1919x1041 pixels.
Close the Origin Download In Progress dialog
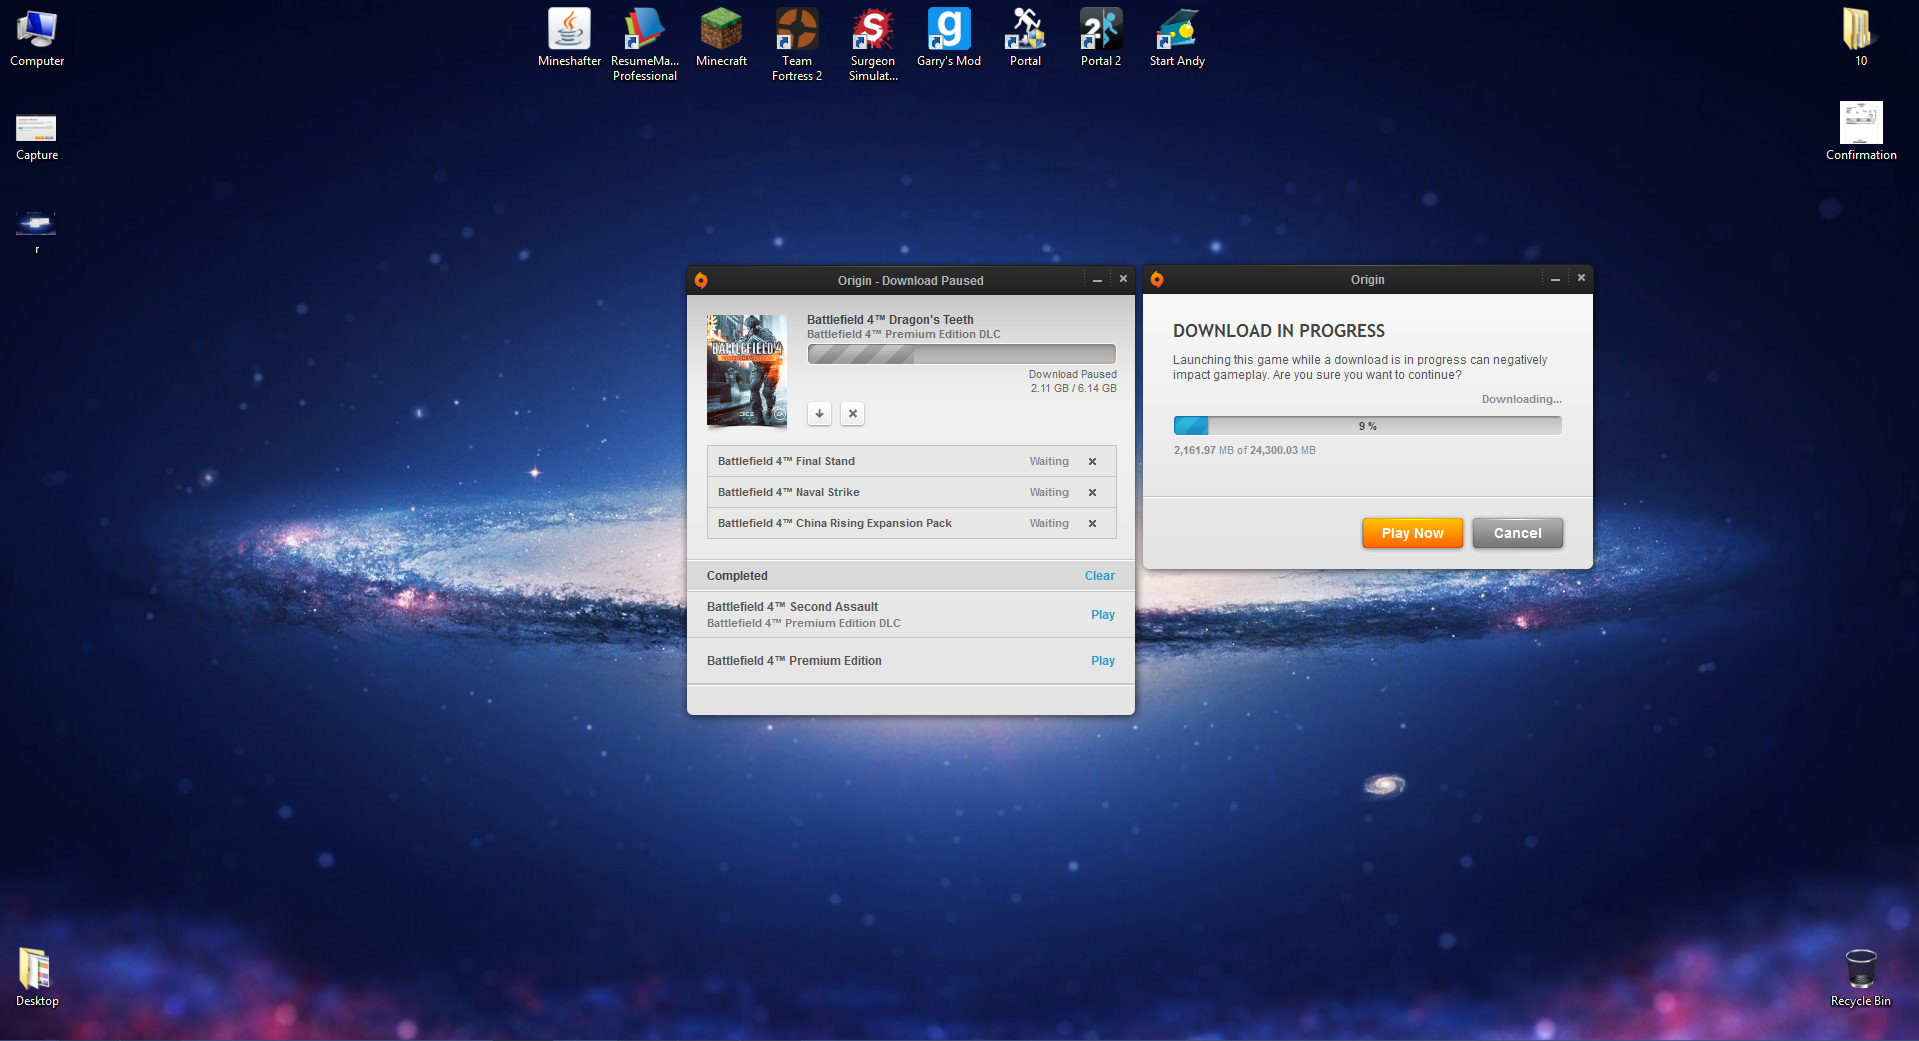pyautogui.click(x=1581, y=278)
